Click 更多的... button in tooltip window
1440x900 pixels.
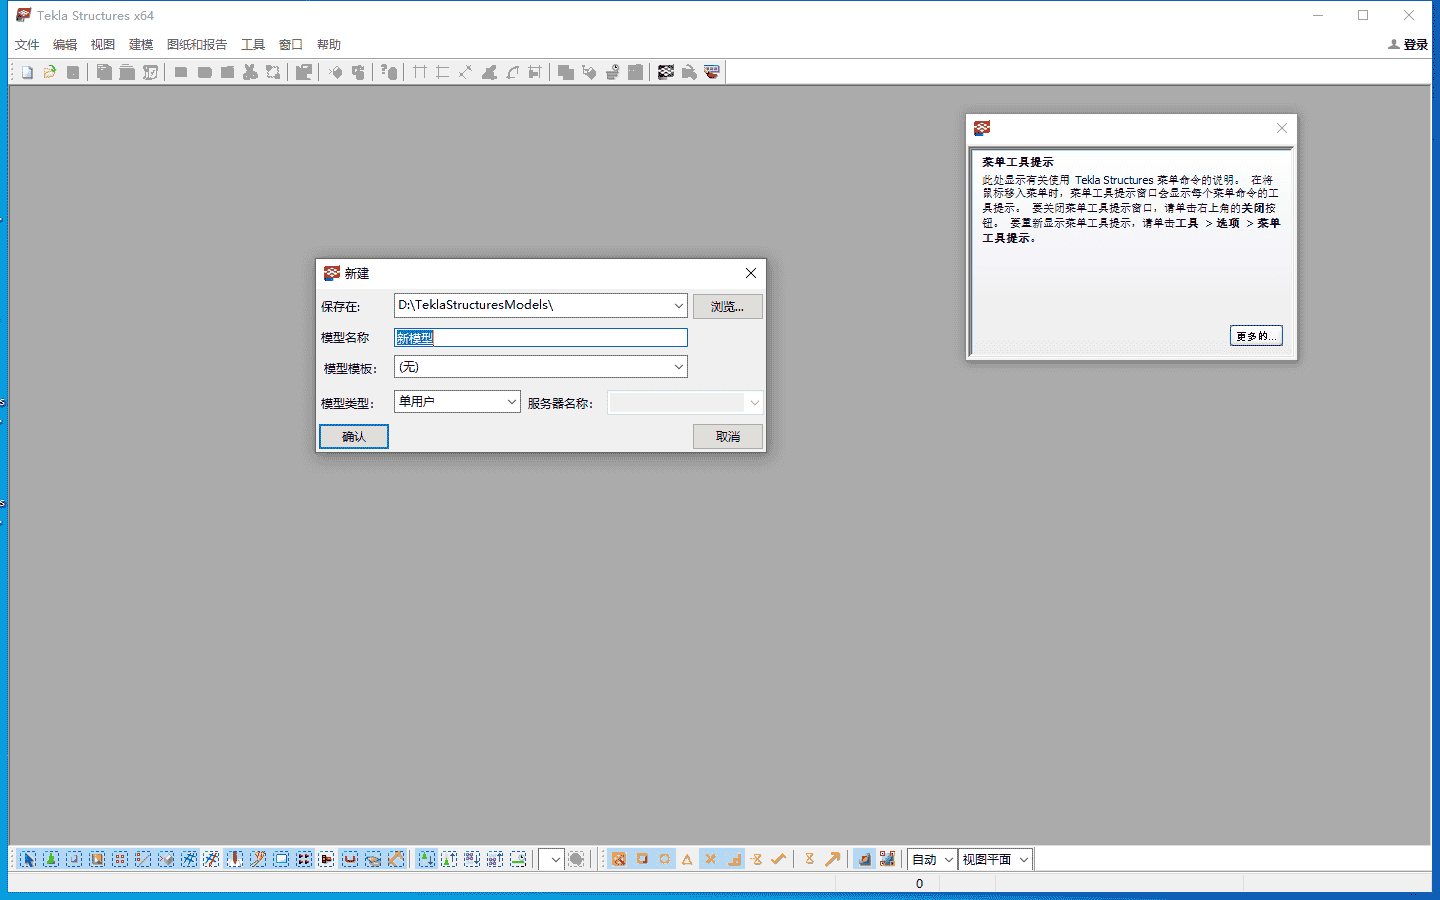[1256, 336]
